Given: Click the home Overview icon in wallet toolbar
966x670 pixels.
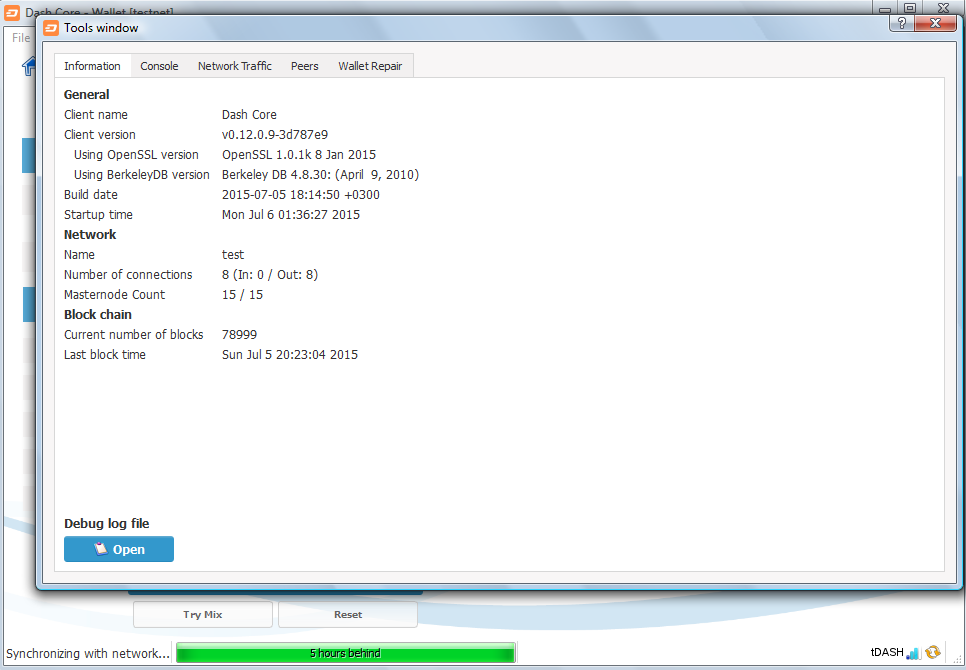Looking at the screenshot, I should [29, 66].
